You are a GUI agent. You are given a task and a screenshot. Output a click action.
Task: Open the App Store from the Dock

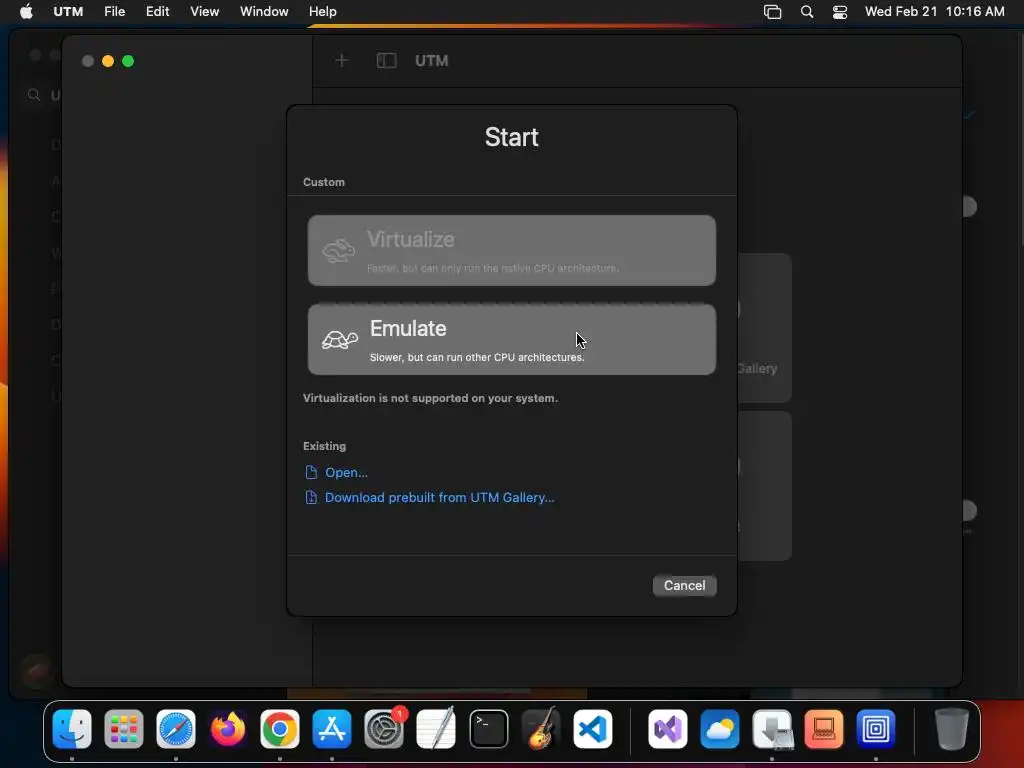coord(332,729)
